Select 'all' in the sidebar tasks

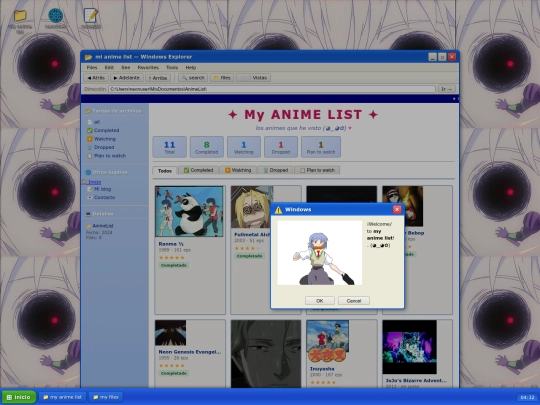(94, 122)
